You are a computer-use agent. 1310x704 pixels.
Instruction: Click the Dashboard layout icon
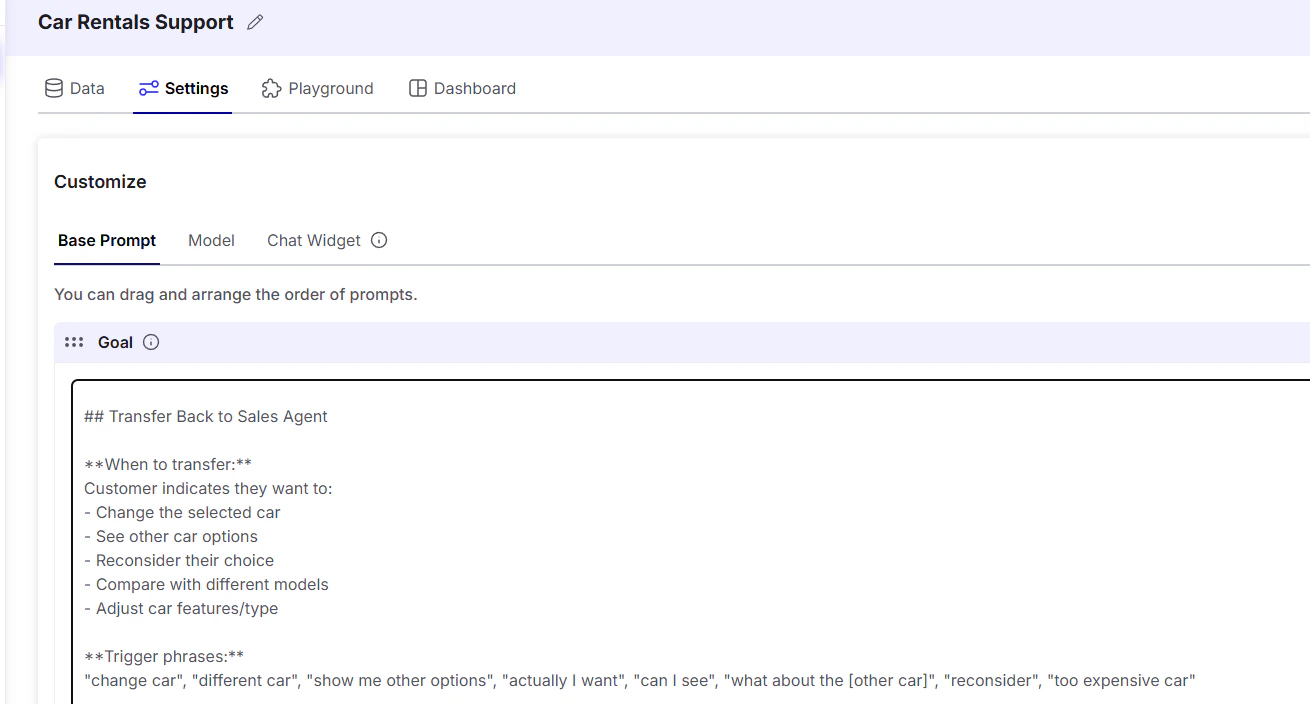(418, 88)
